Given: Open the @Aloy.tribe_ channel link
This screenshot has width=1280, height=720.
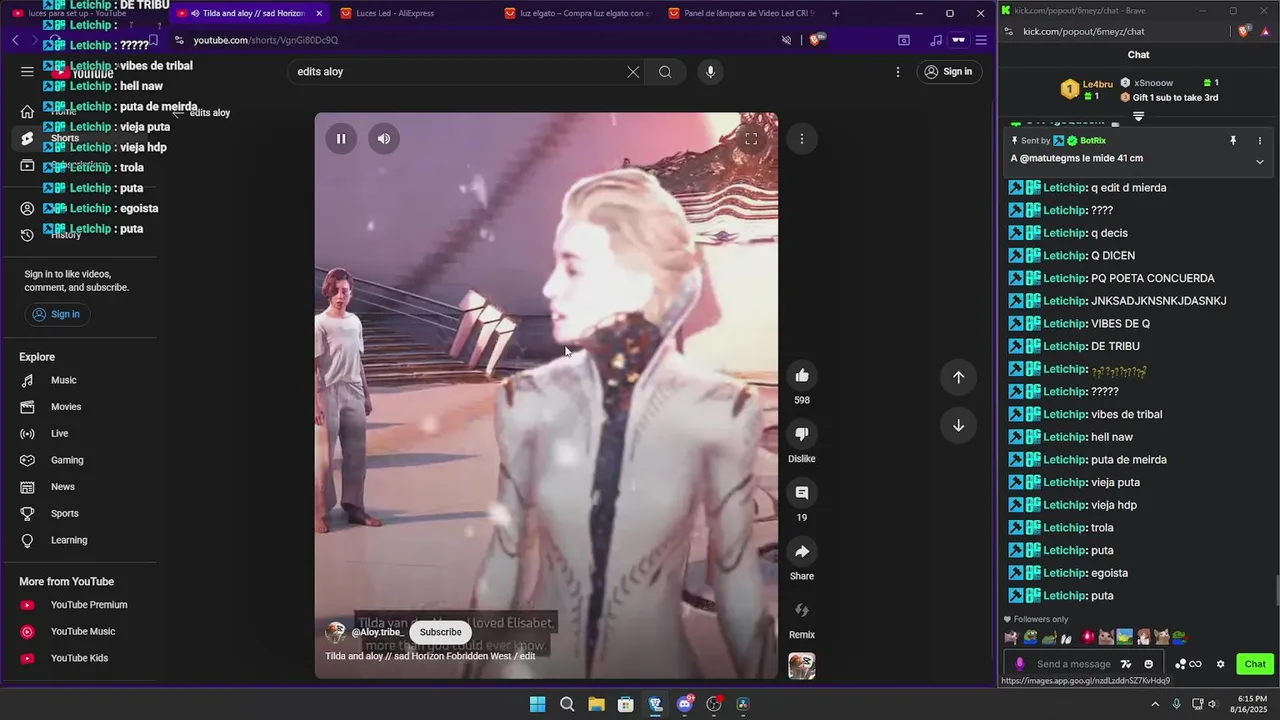Looking at the screenshot, I should (377, 632).
